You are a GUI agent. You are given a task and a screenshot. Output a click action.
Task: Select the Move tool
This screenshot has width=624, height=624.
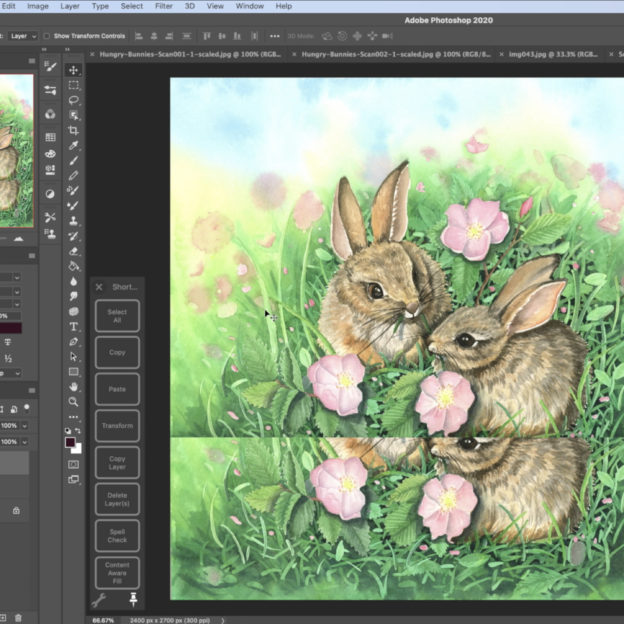click(74, 70)
